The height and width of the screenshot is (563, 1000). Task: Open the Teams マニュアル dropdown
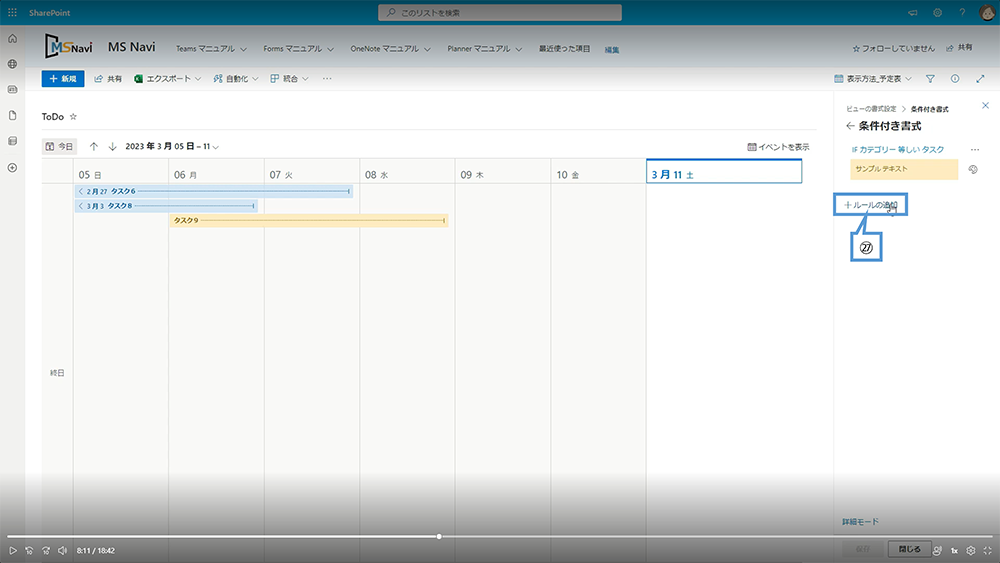tap(211, 48)
